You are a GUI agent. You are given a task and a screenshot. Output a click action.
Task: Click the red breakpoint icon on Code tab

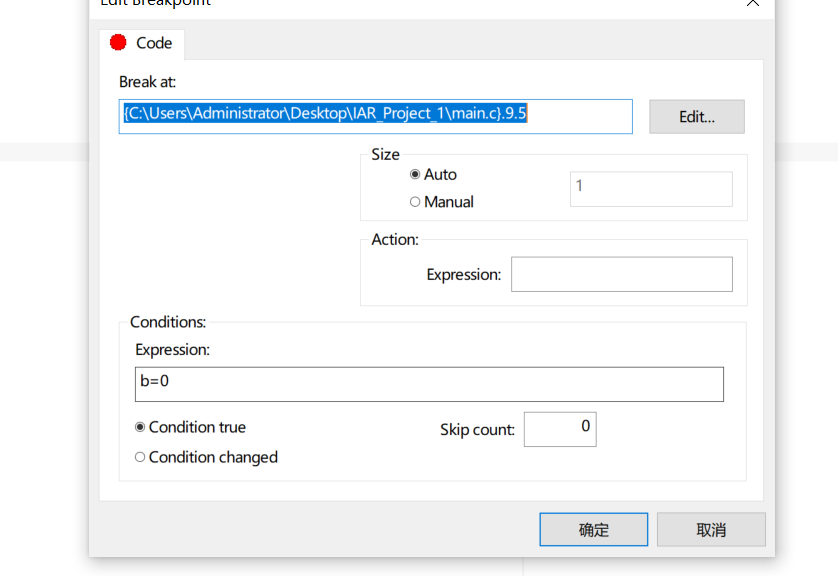click(x=118, y=42)
